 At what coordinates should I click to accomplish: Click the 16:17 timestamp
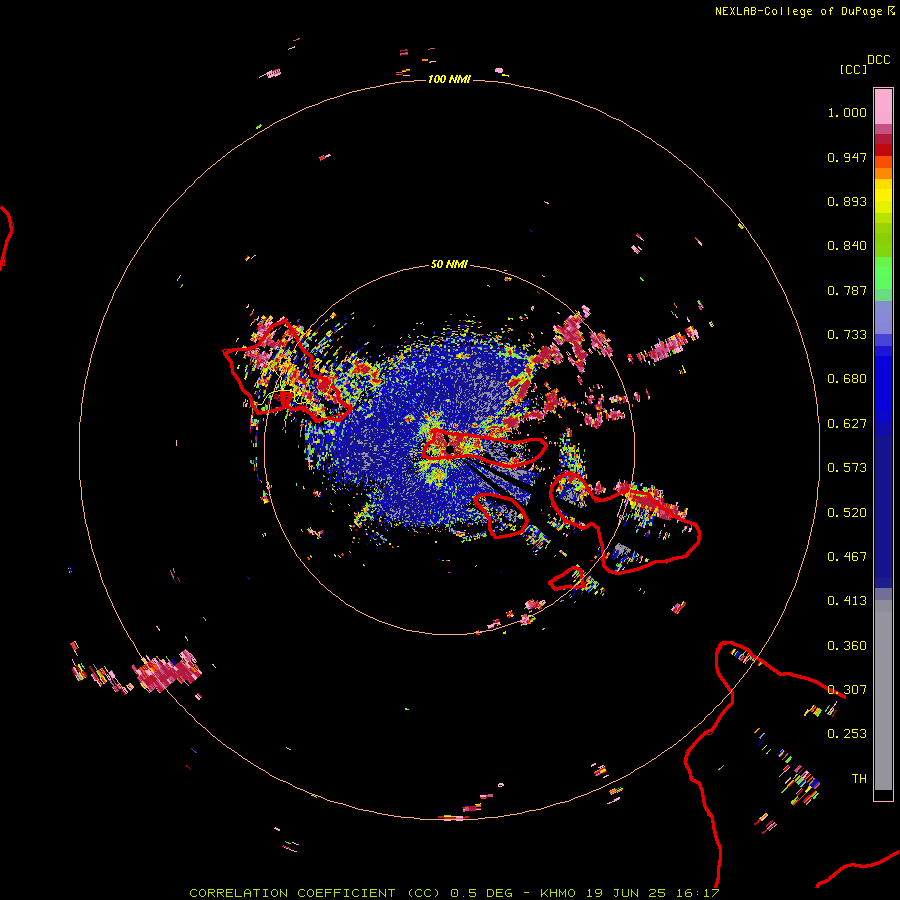tap(697, 893)
